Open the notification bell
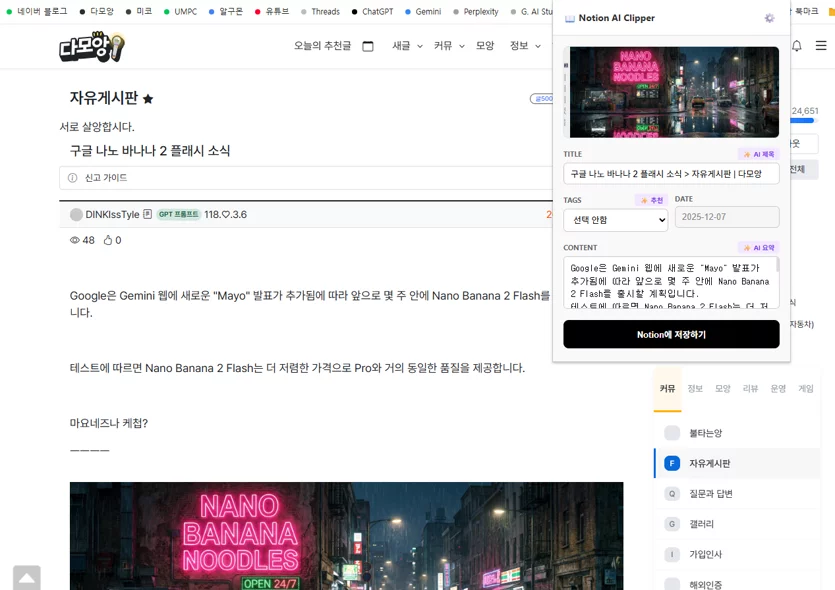 [797, 46]
